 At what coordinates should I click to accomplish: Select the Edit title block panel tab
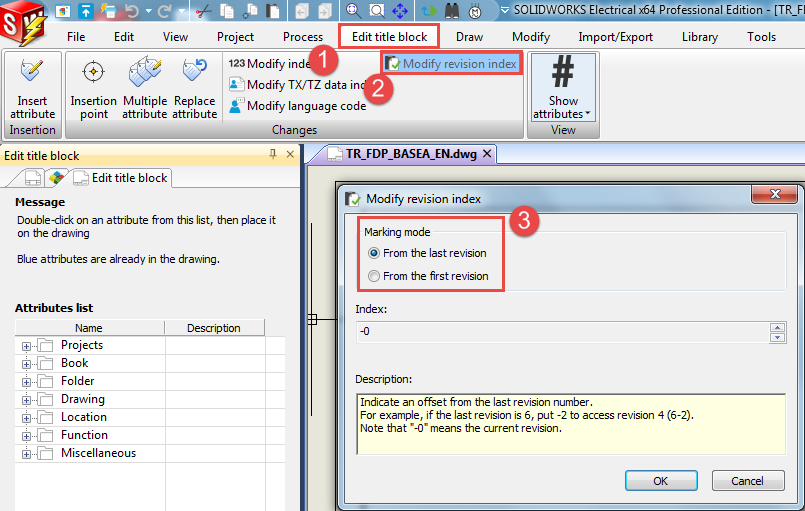click(x=121, y=178)
